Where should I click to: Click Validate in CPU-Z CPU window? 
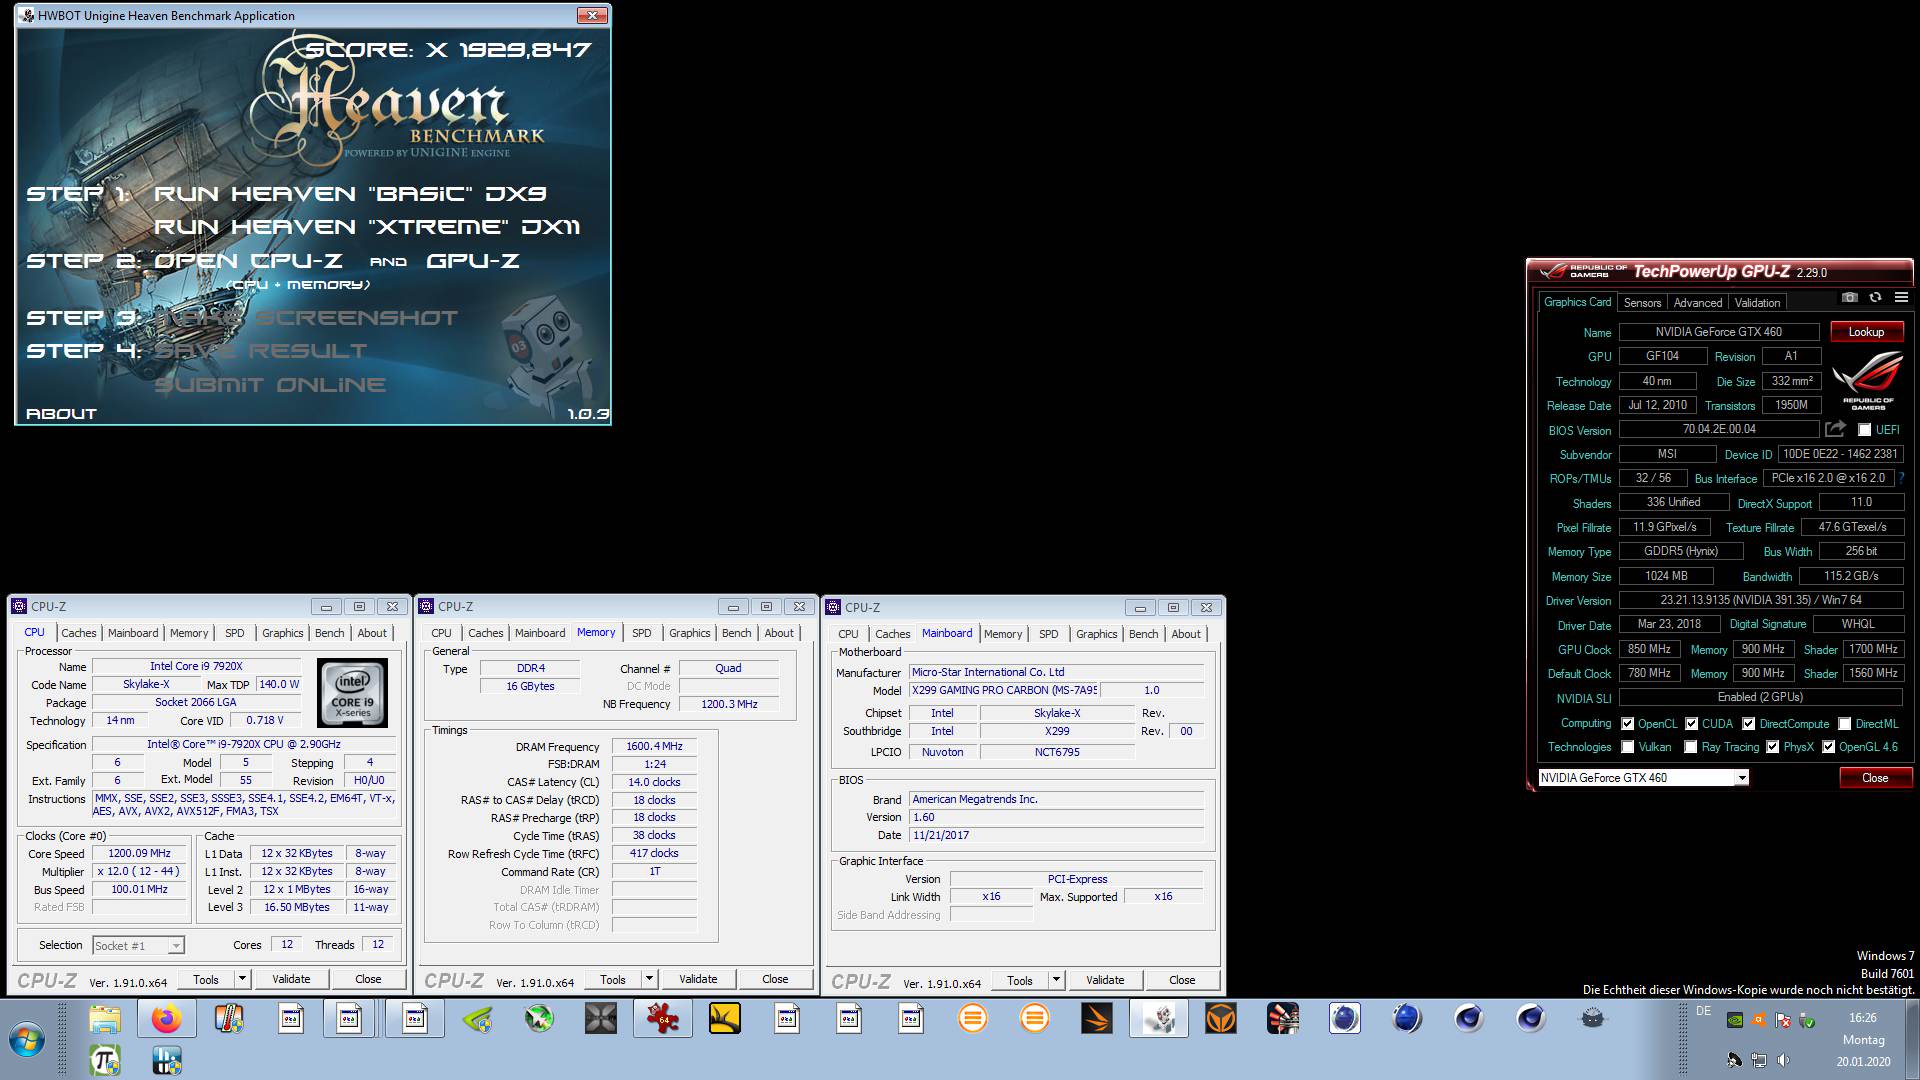pyautogui.click(x=291, y=979)
